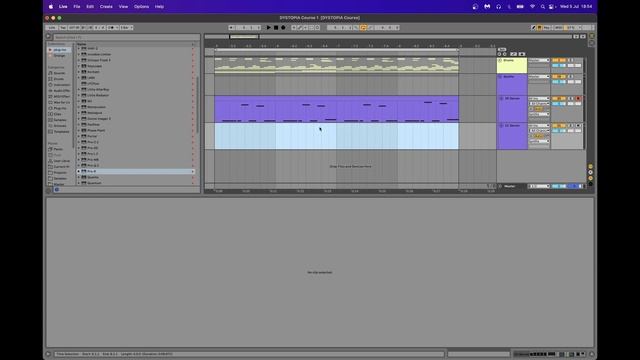
Task: Expand the Pro-Q 3 plug-in row
Action: coord(79,165)
